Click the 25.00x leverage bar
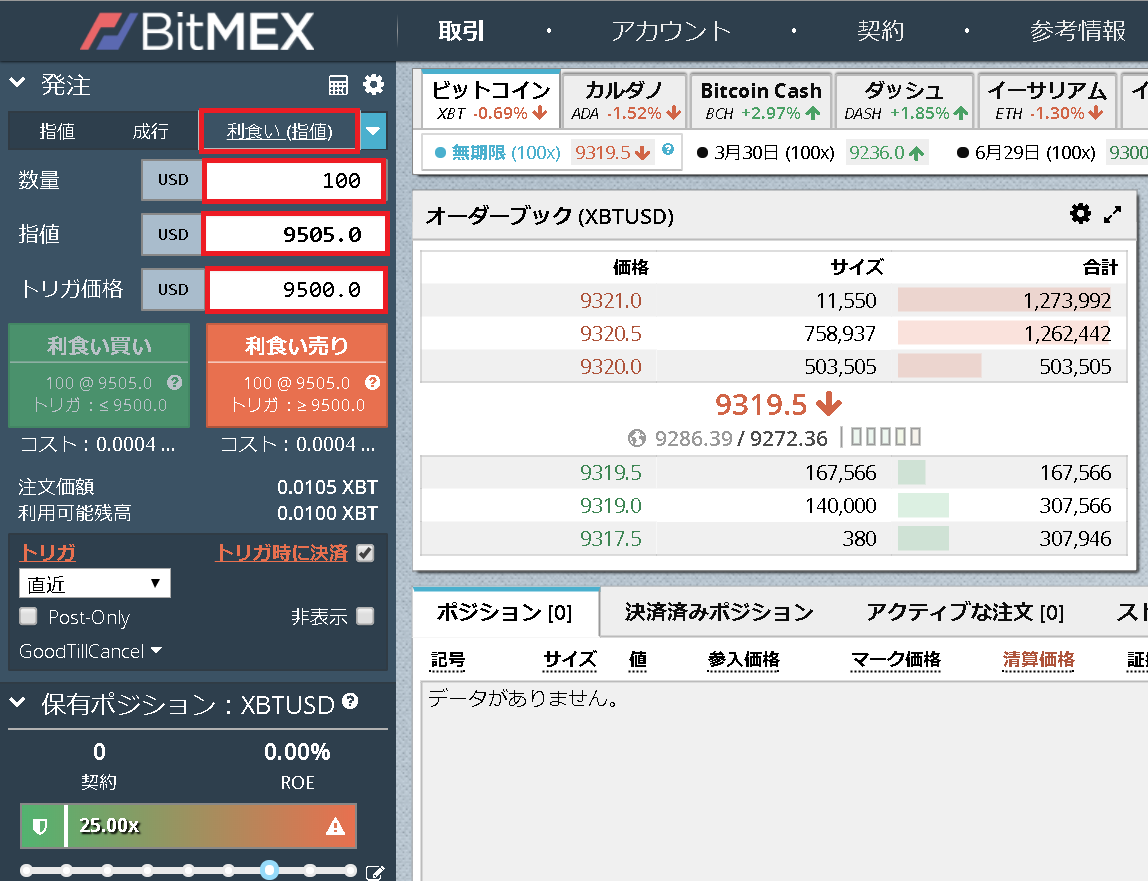This screenshot has height=881, width=1148. click(189, 826)
